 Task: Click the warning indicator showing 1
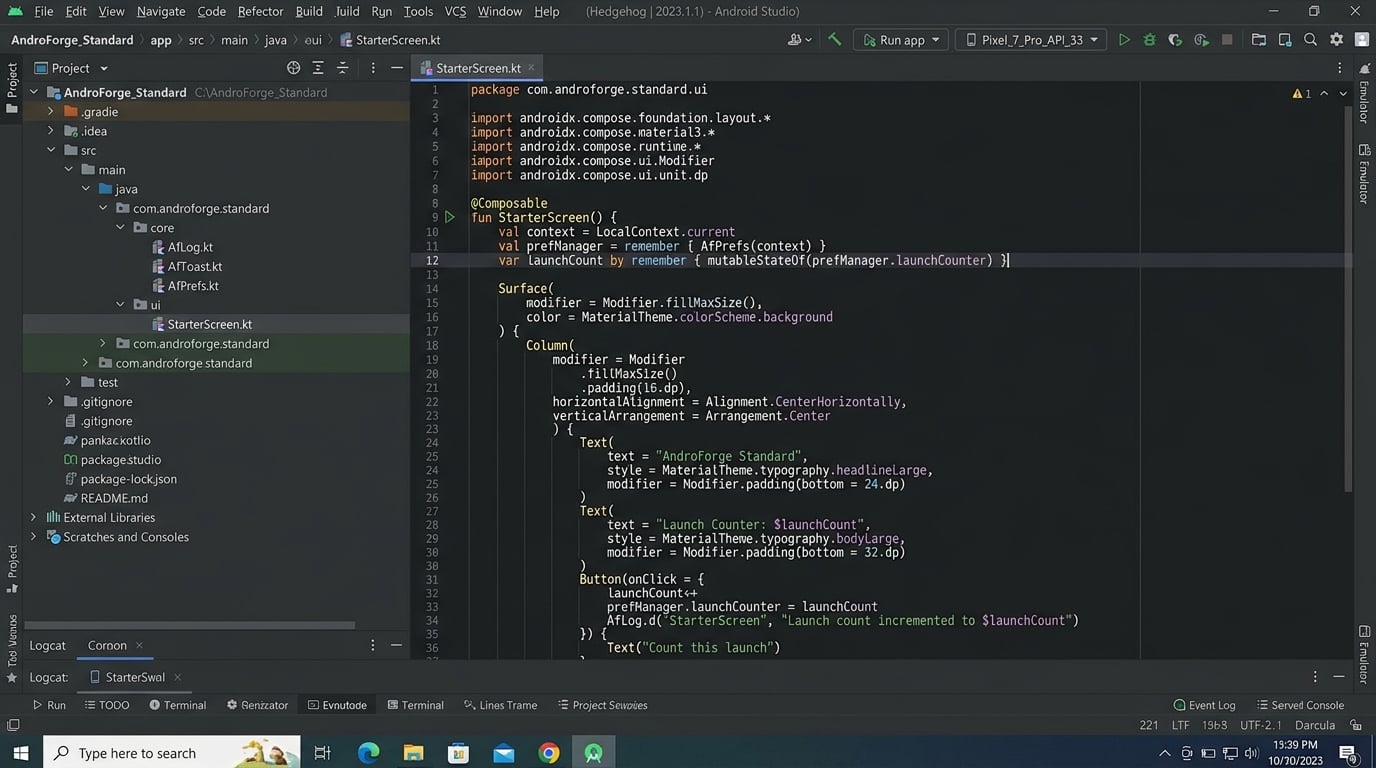(1302, 93)
